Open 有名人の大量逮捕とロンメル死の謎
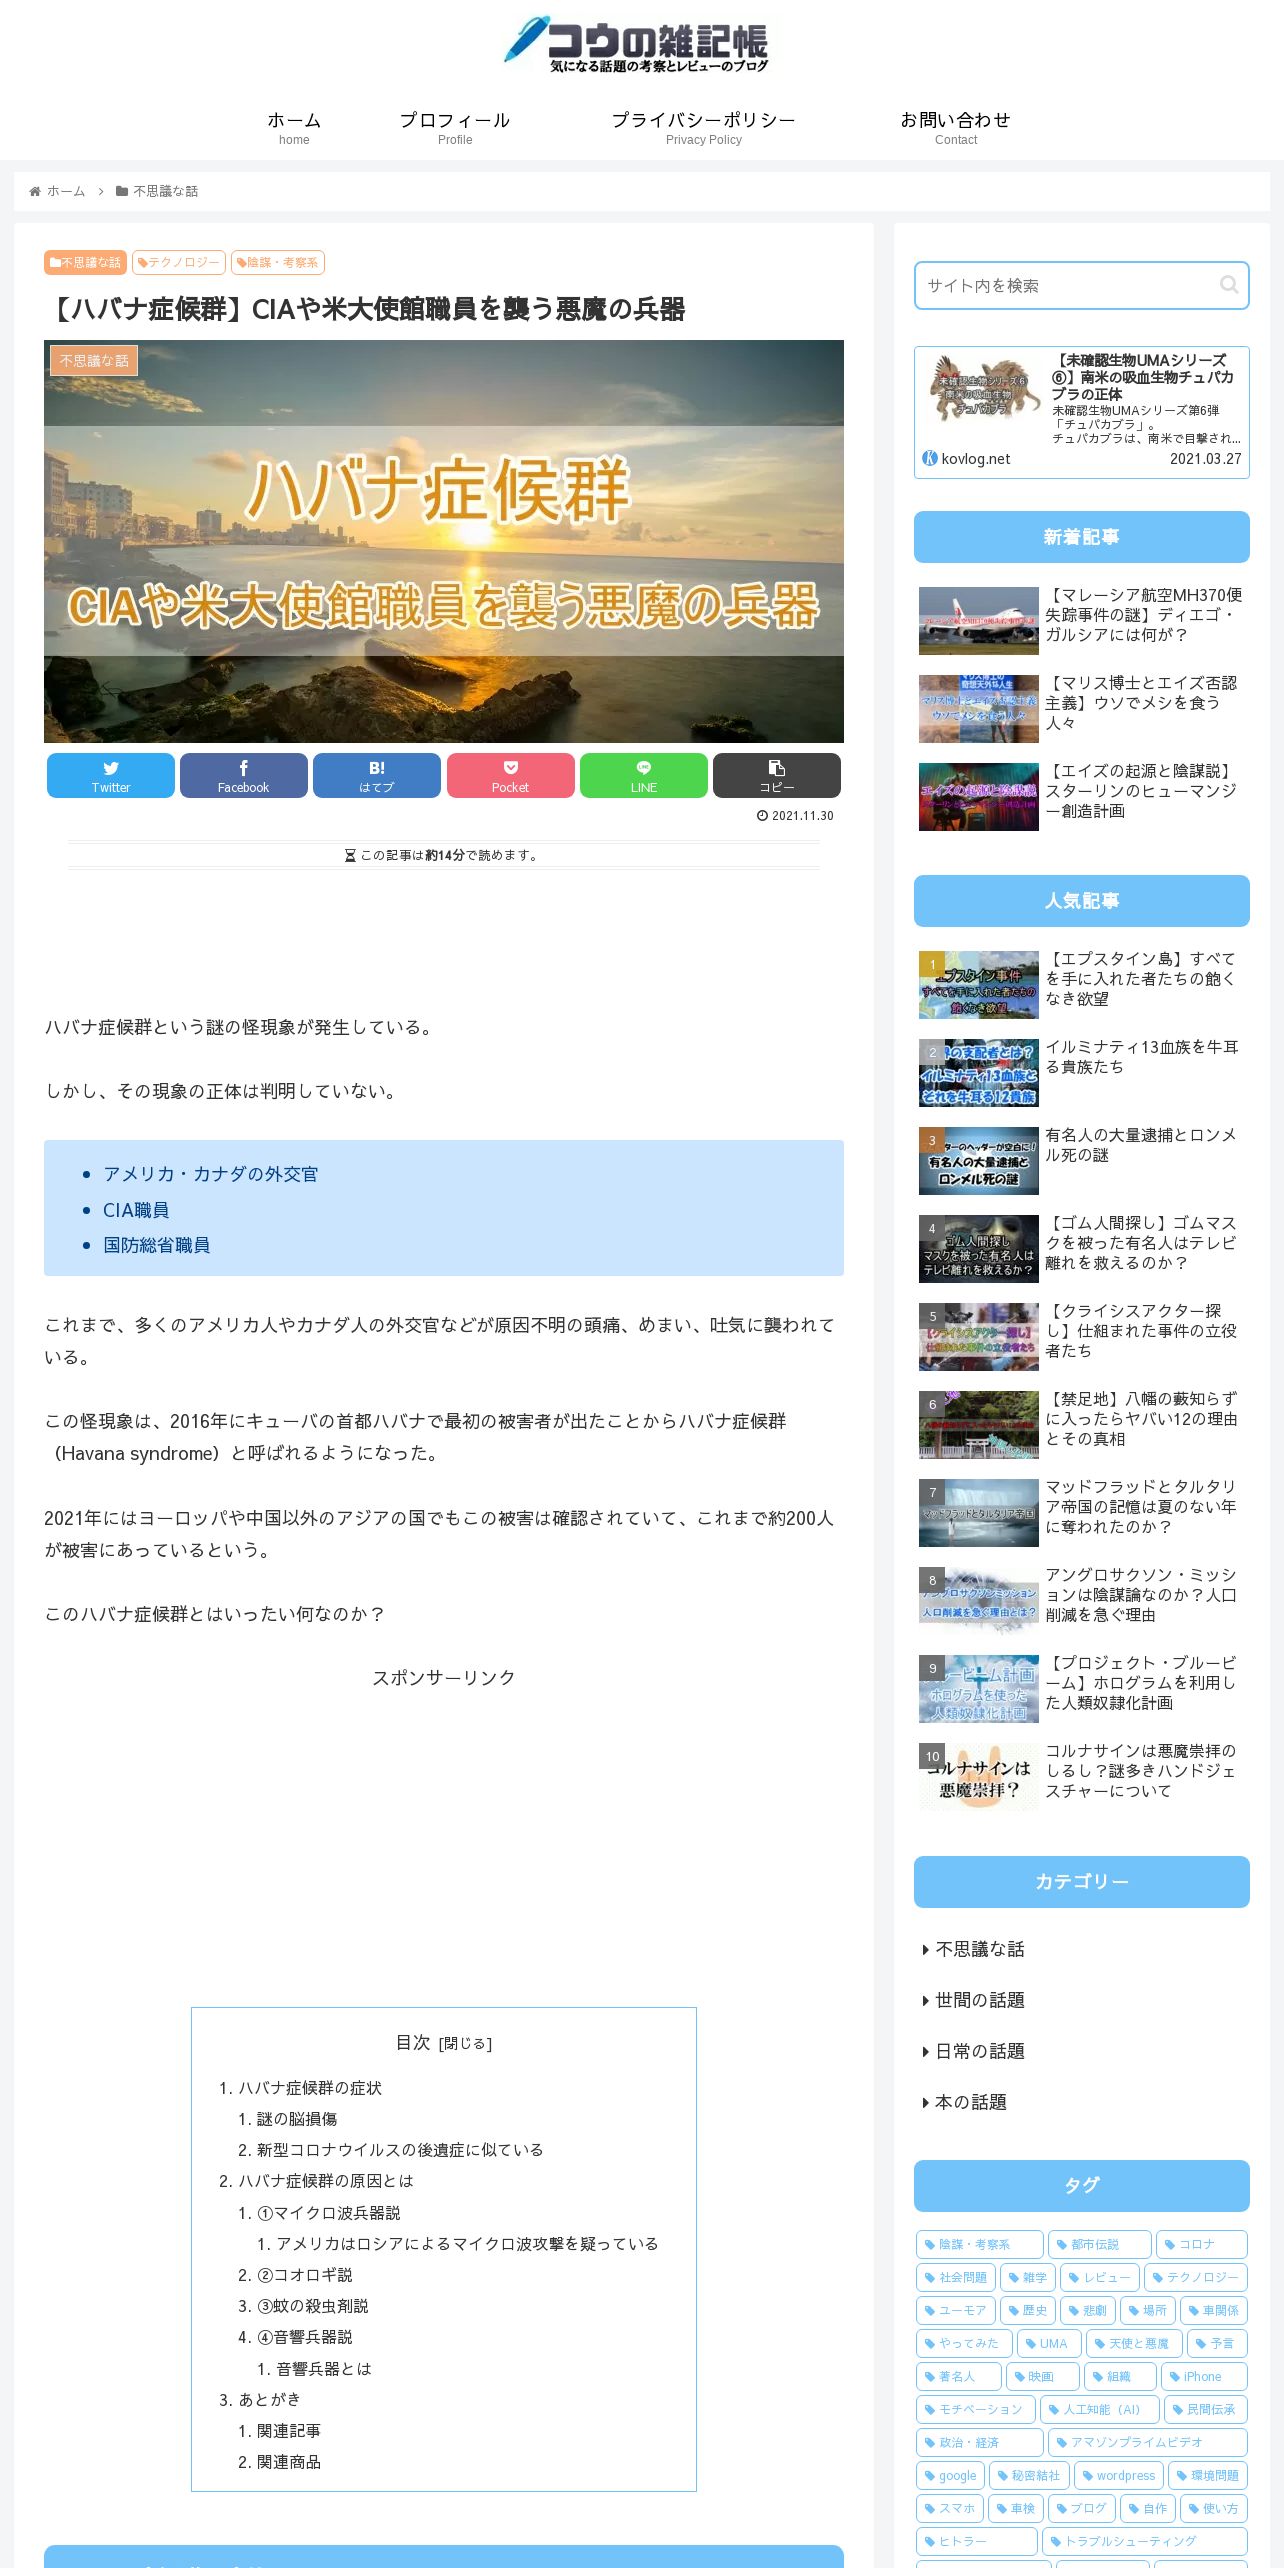 coord(1082,1161)
